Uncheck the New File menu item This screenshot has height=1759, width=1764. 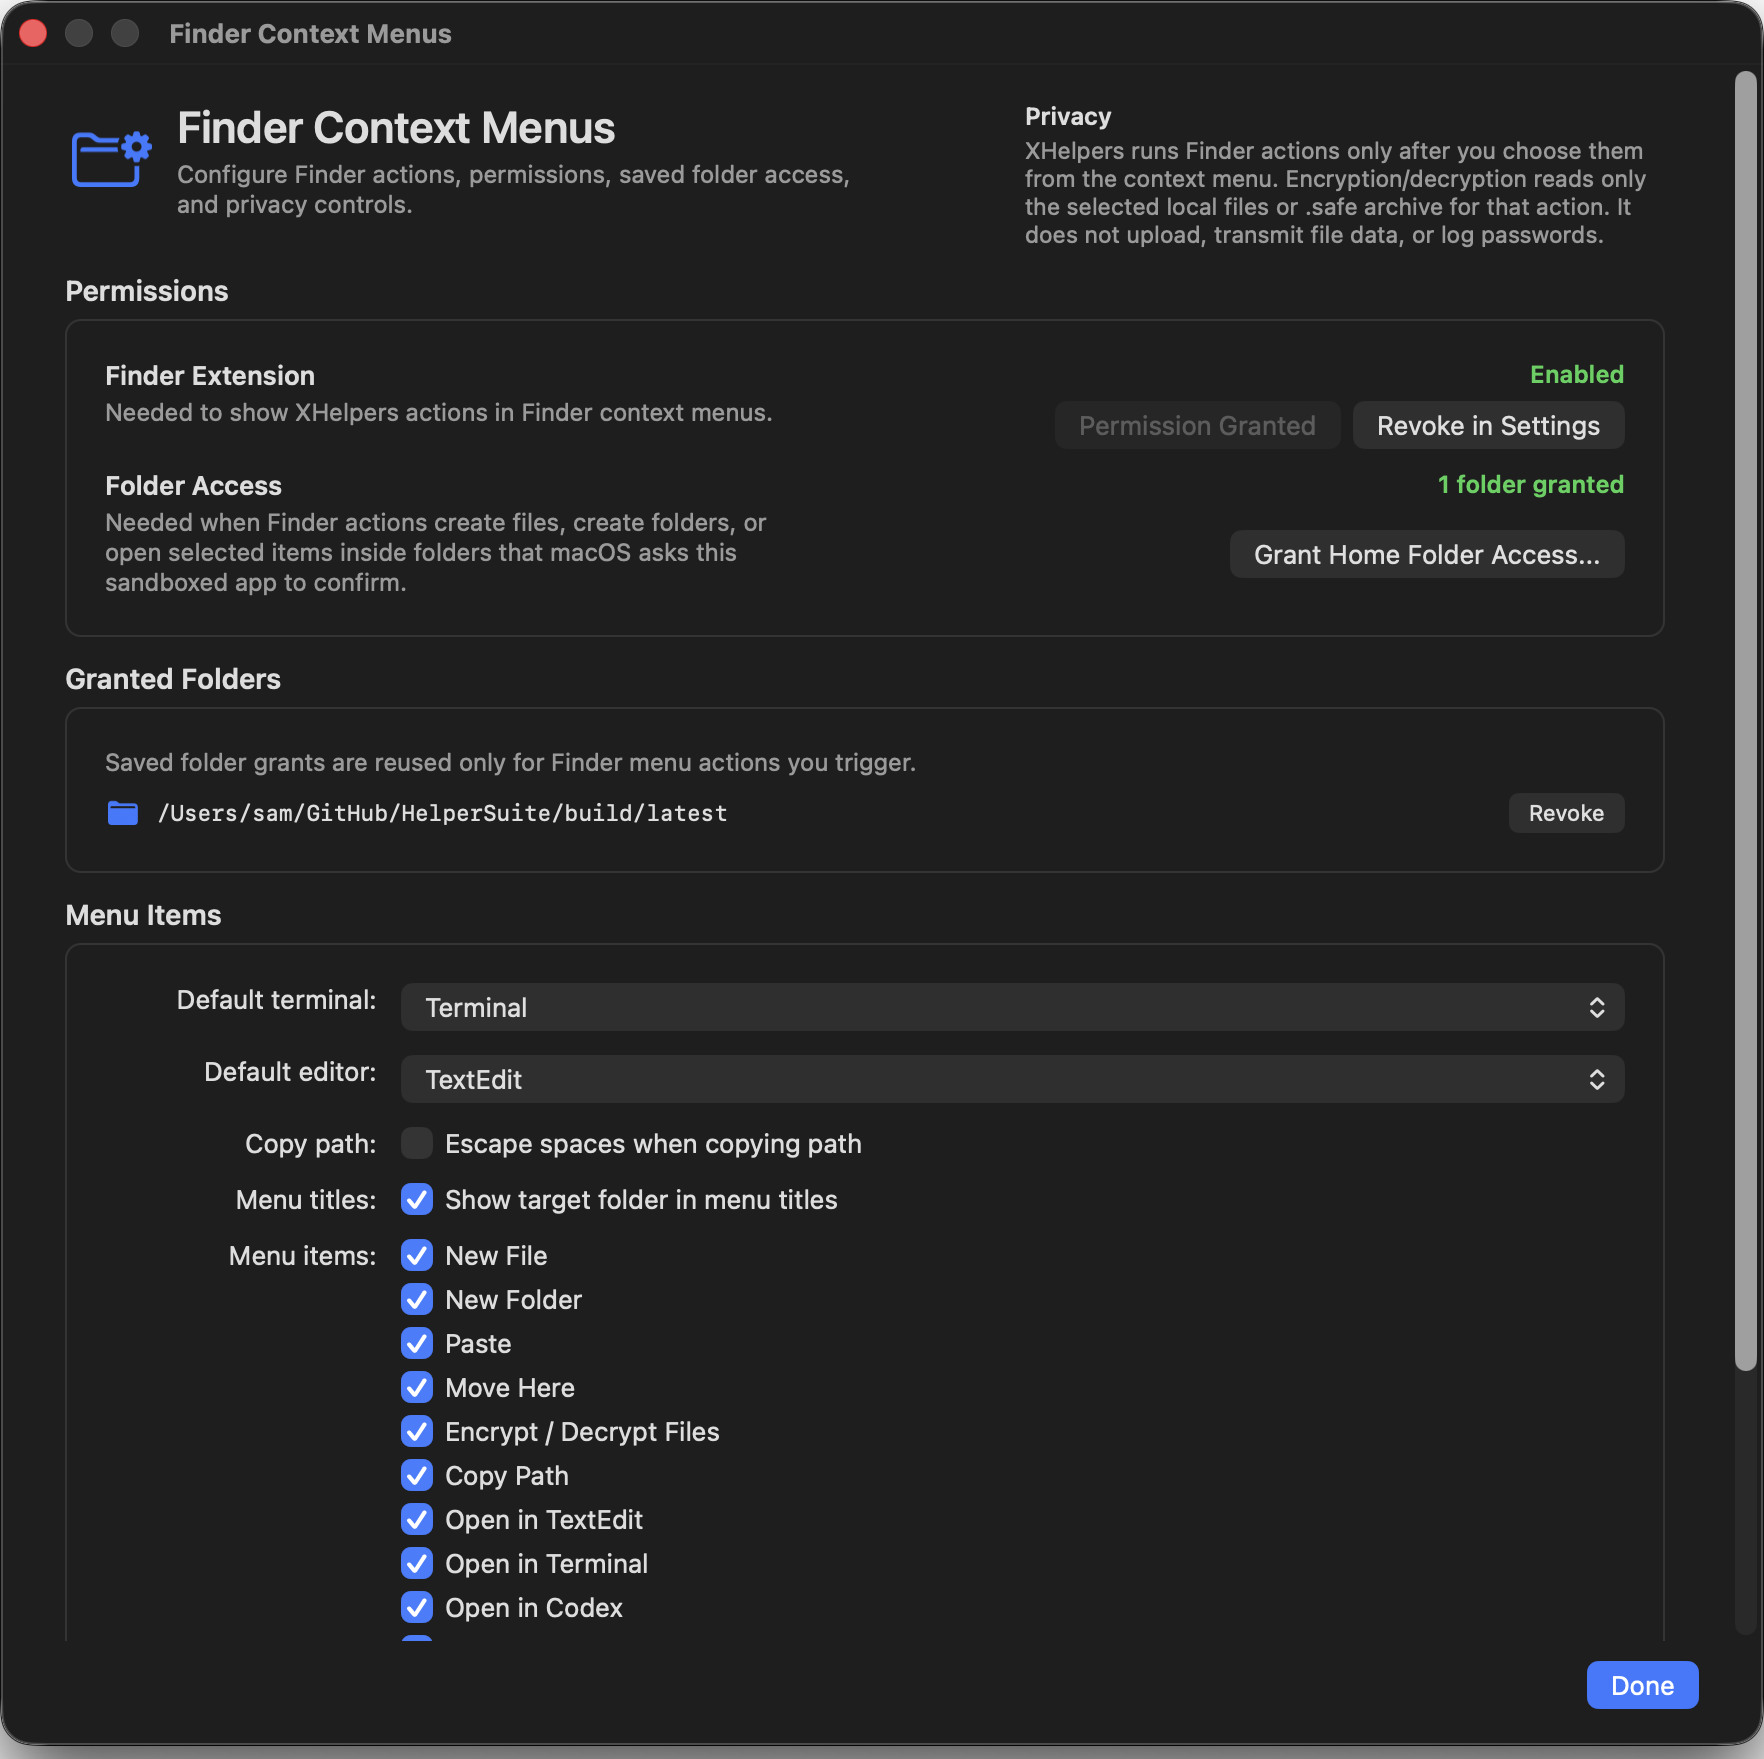(x=417, y=1255)
